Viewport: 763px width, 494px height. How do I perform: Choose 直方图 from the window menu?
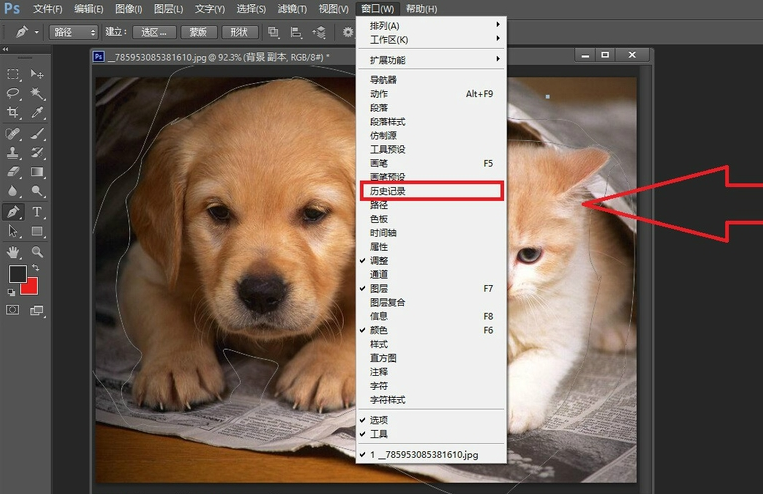pyautogui.click(x=431, y=358)
